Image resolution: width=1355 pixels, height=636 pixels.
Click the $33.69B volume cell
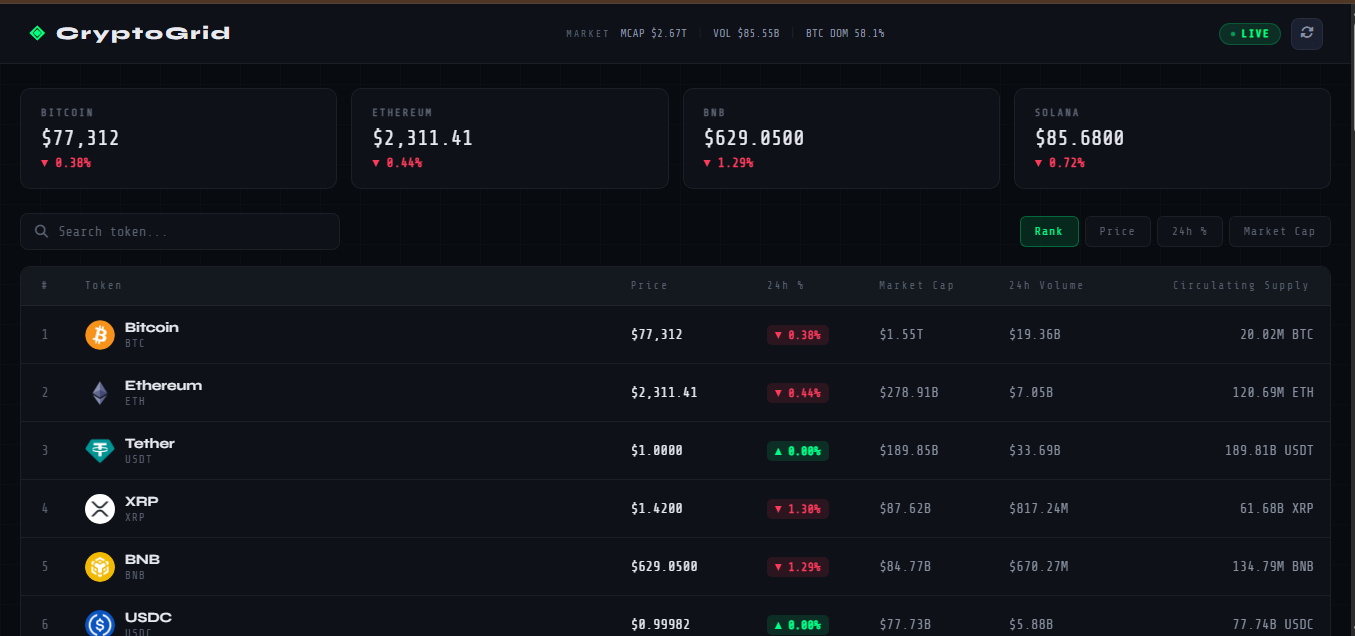tap(1035, 451)
